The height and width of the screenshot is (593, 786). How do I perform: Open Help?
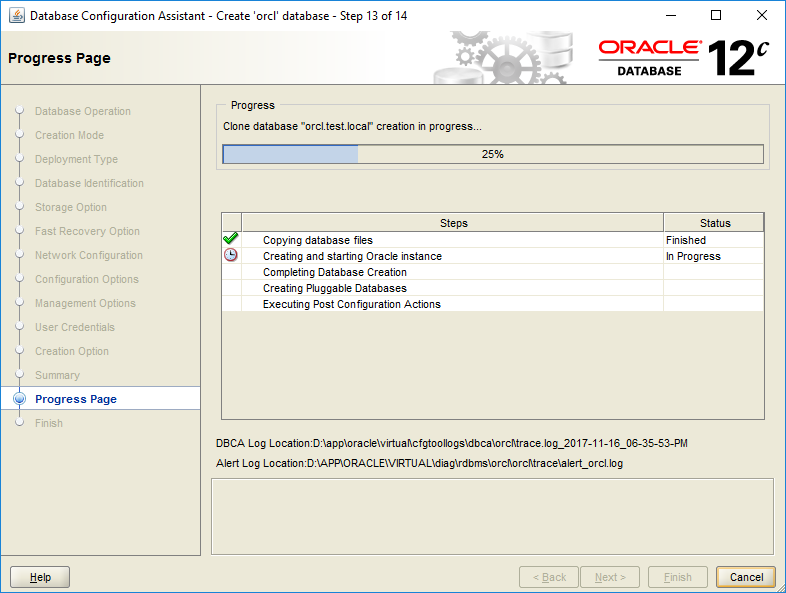click(40, 577)
